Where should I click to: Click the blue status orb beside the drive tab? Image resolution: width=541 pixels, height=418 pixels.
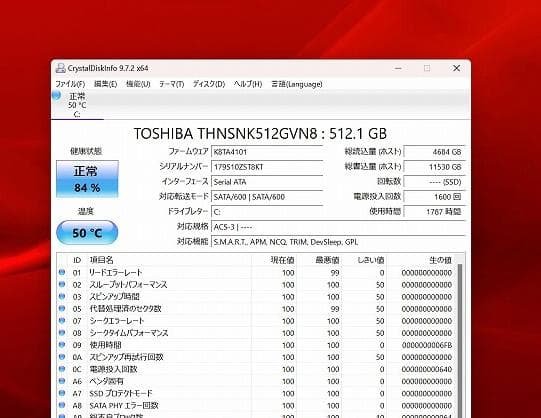click(57, 95)
